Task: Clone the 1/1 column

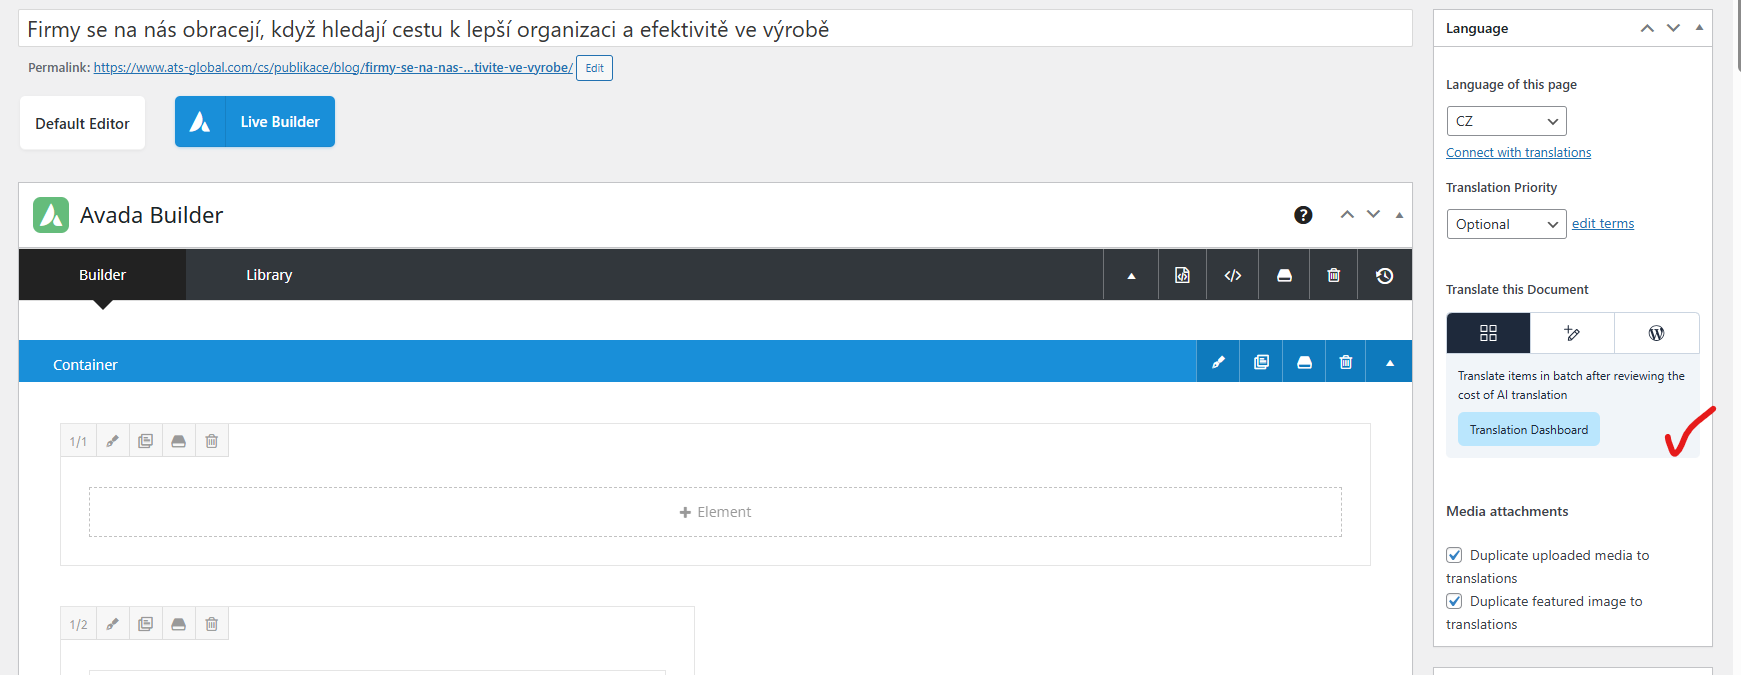Action: (145, 441)
